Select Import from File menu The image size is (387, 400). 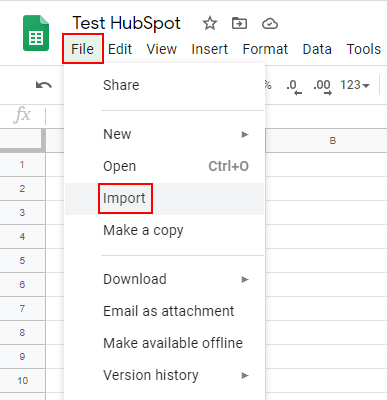165,198
